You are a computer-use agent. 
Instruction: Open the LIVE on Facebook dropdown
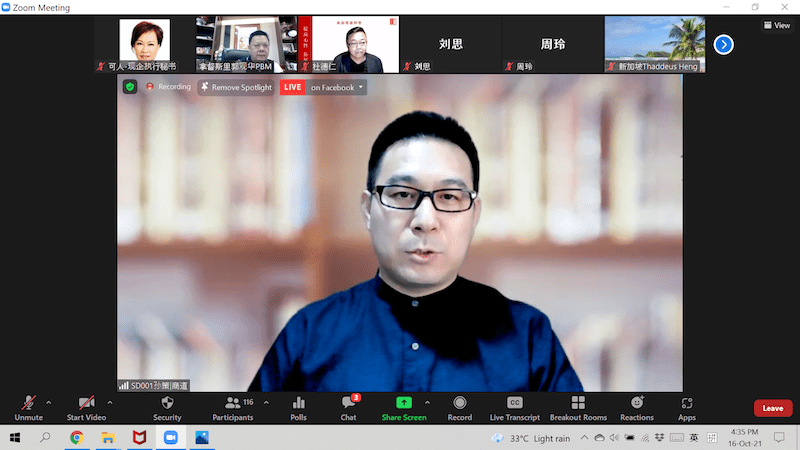pos(336,87)
